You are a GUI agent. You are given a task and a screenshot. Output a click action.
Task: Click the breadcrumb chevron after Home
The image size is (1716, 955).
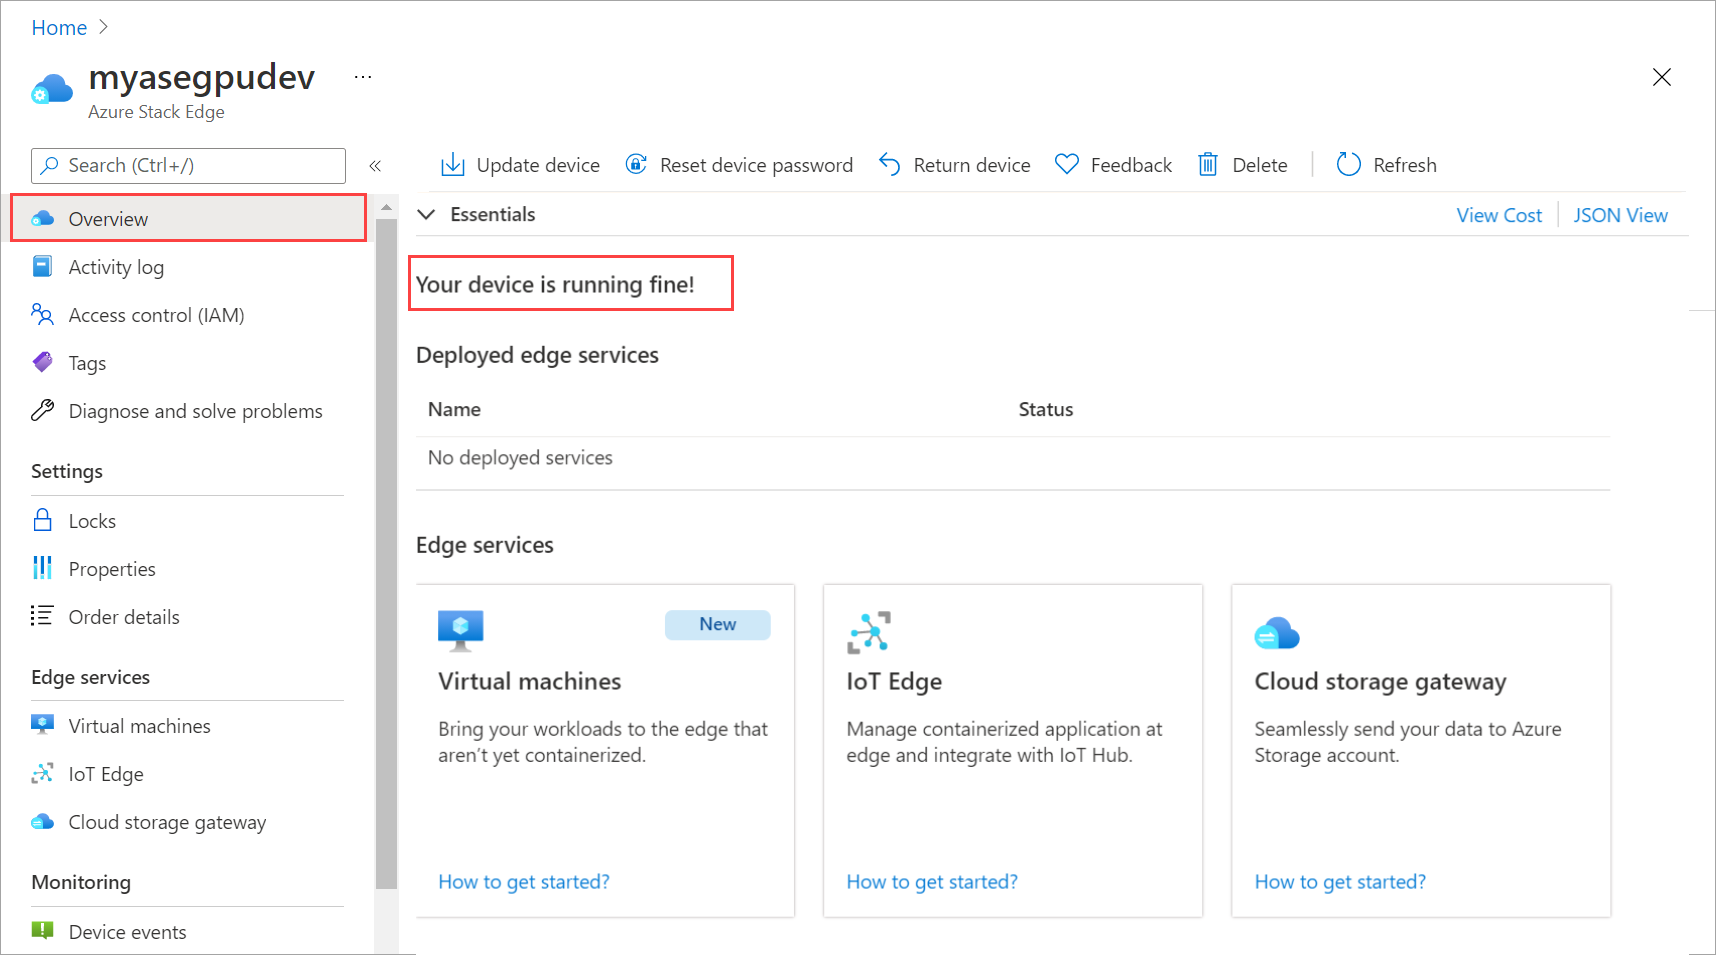tap(103, 27)
